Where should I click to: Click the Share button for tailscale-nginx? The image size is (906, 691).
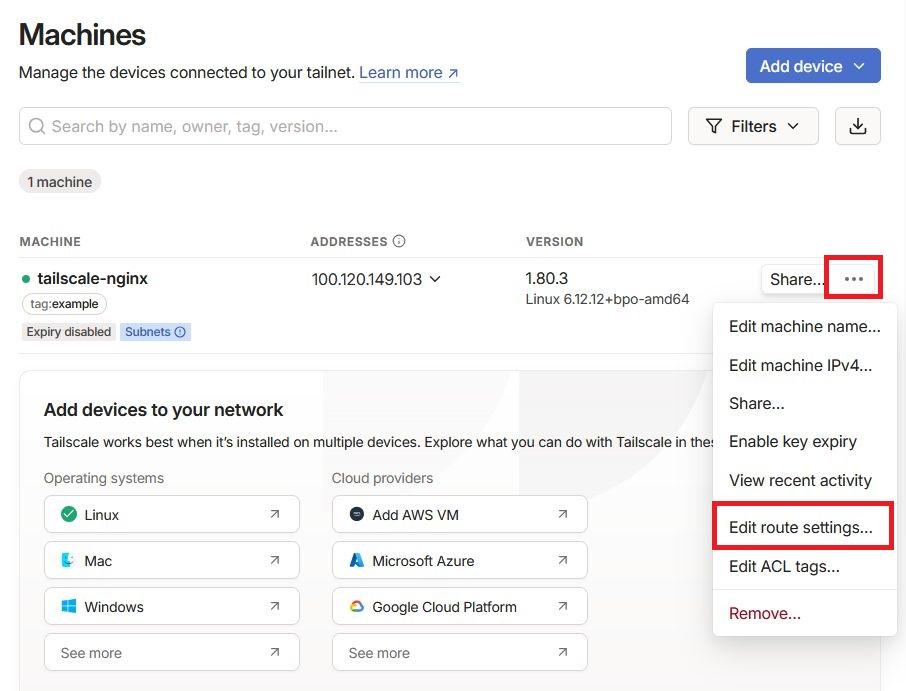(794, 279)
